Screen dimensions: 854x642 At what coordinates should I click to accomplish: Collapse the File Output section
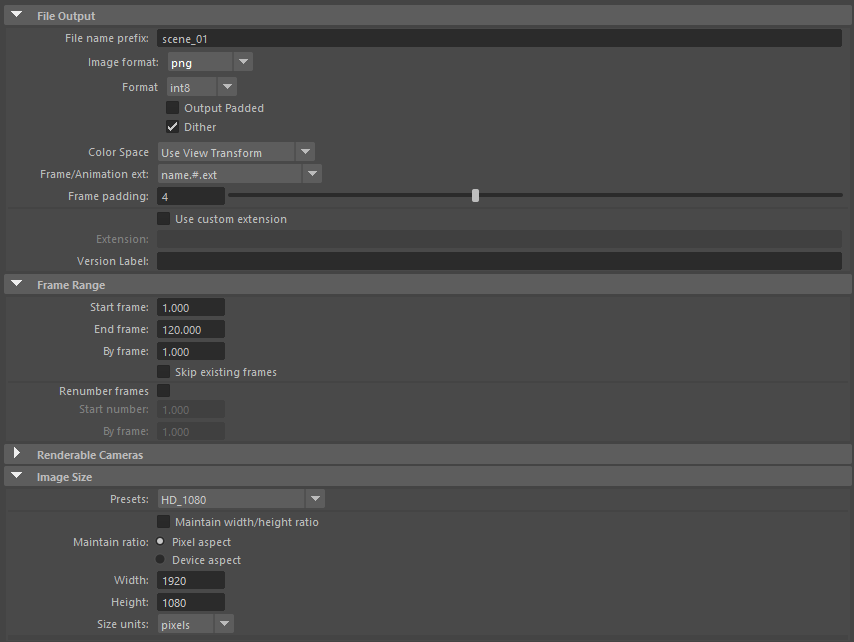17,15
